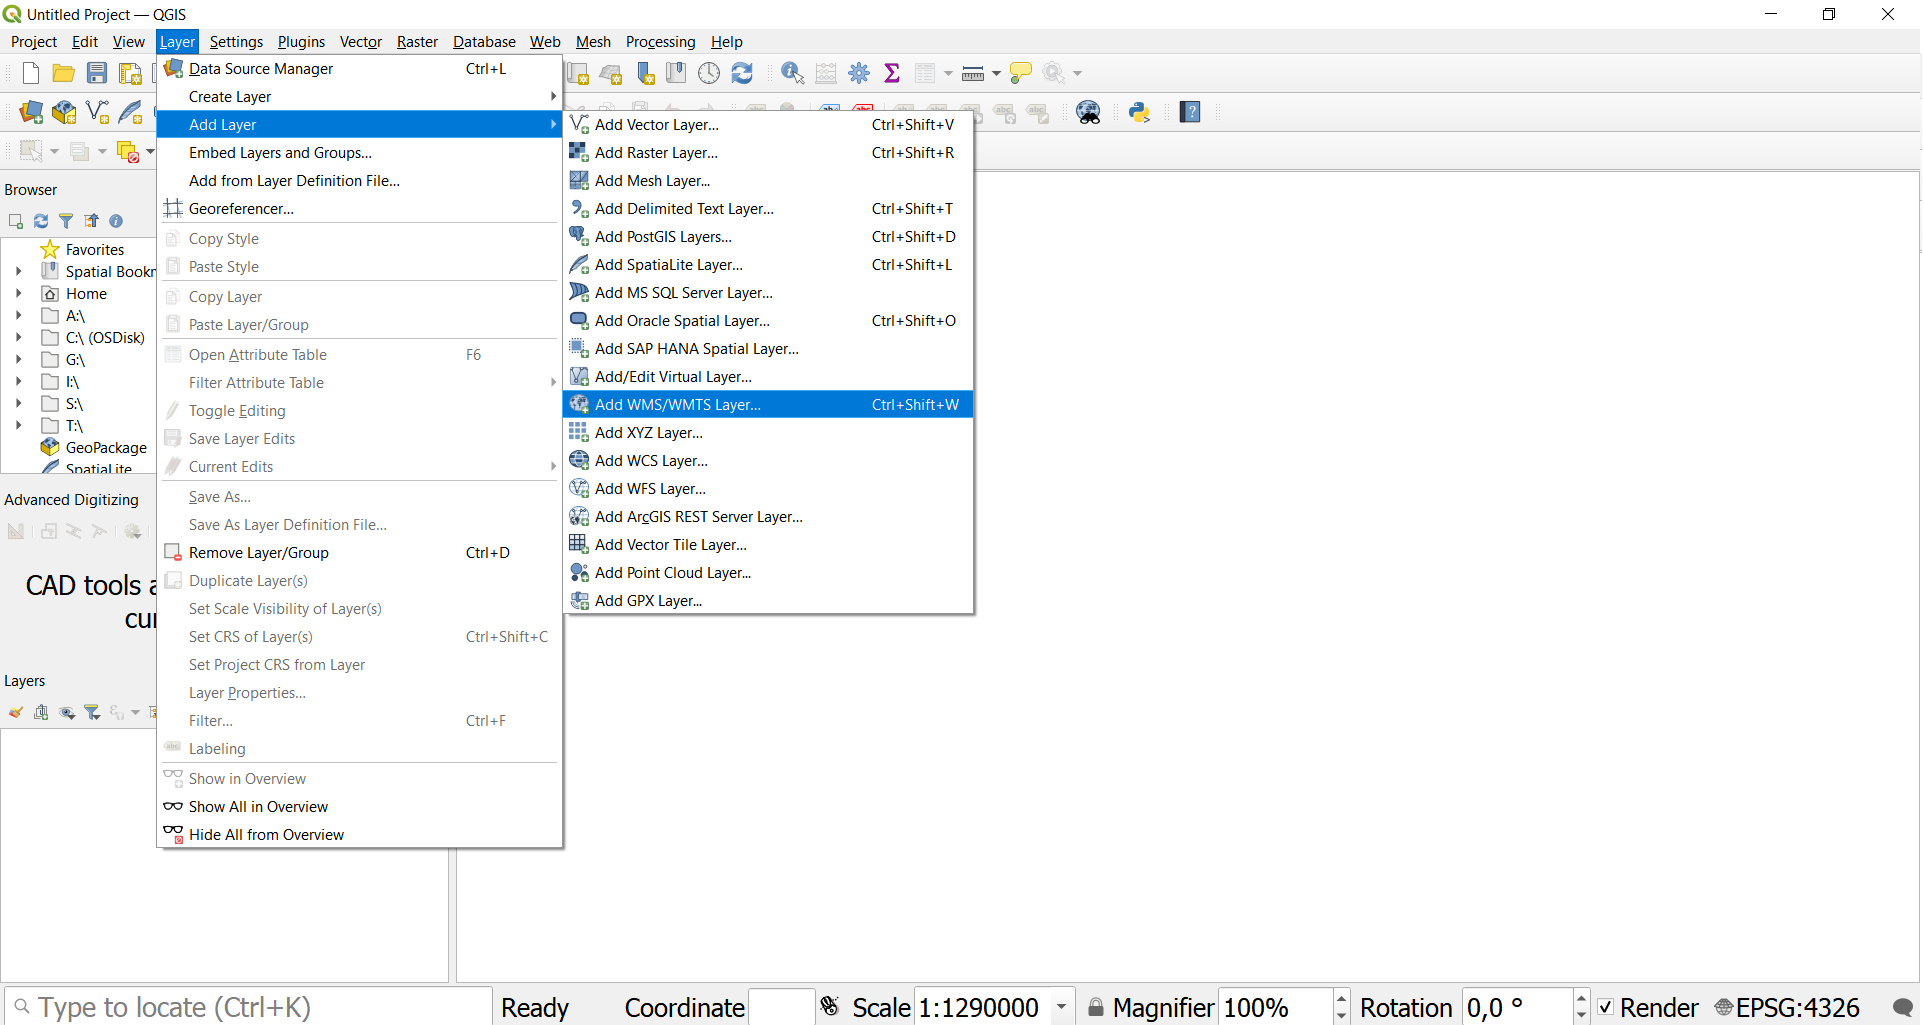Click the Deselect Features toolbar icon
This screenshot has height=1025, width=1924.
coord(128,152)
